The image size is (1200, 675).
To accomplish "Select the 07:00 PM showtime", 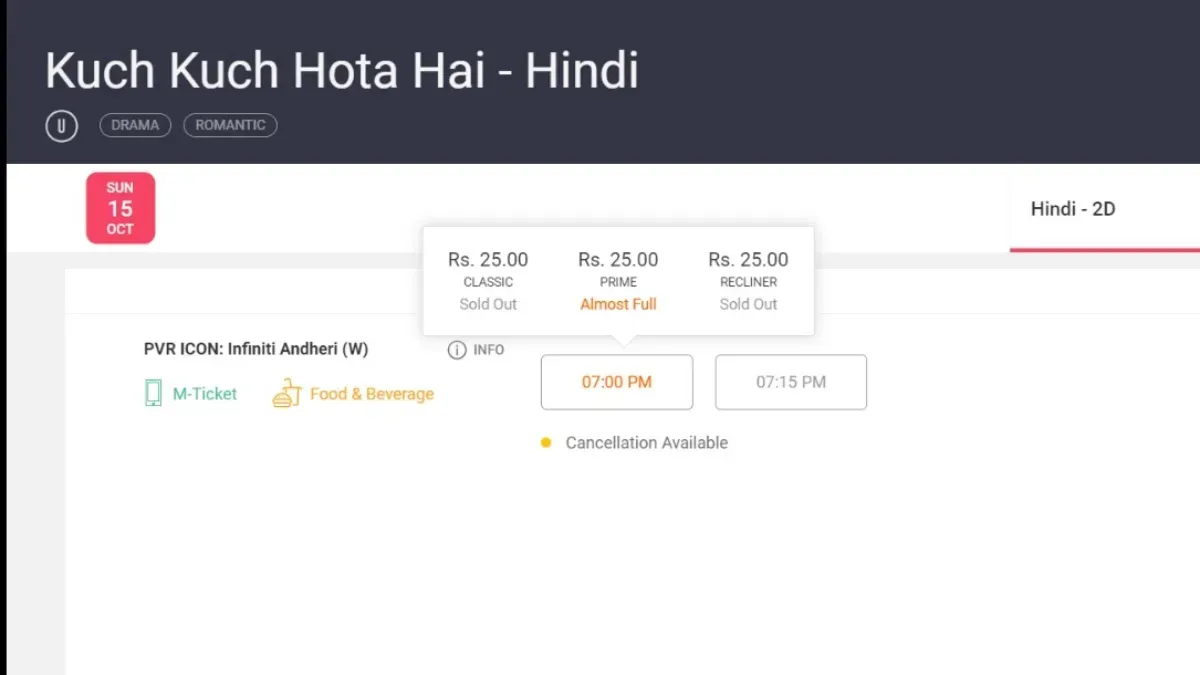I will (x=617, y=382).
